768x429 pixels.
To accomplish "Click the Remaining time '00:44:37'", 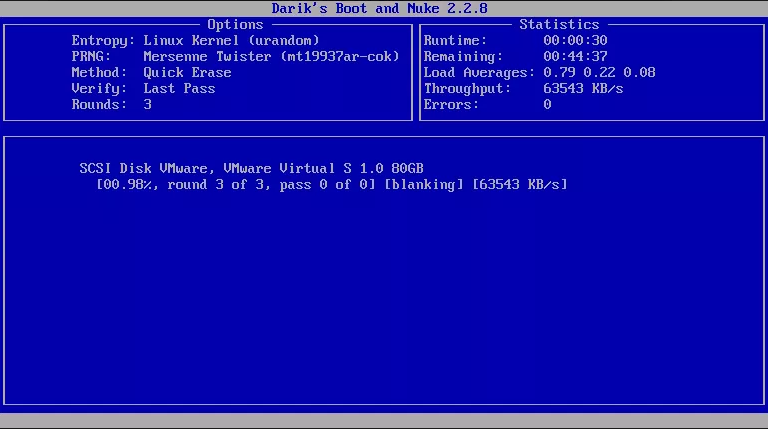I will (x=575, y=57).
